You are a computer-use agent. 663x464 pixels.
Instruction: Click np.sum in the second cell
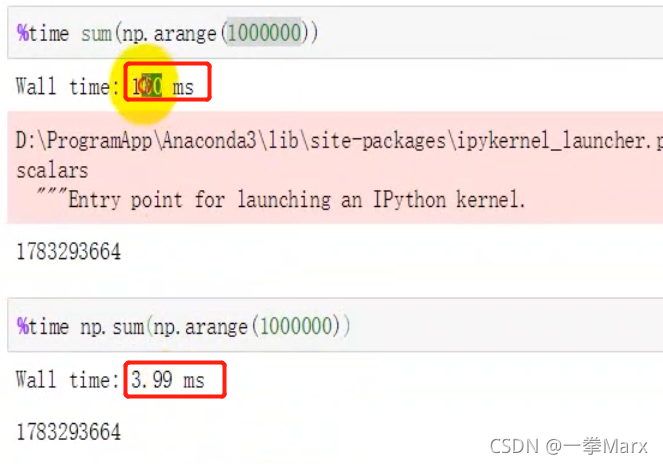coord(112,327)
